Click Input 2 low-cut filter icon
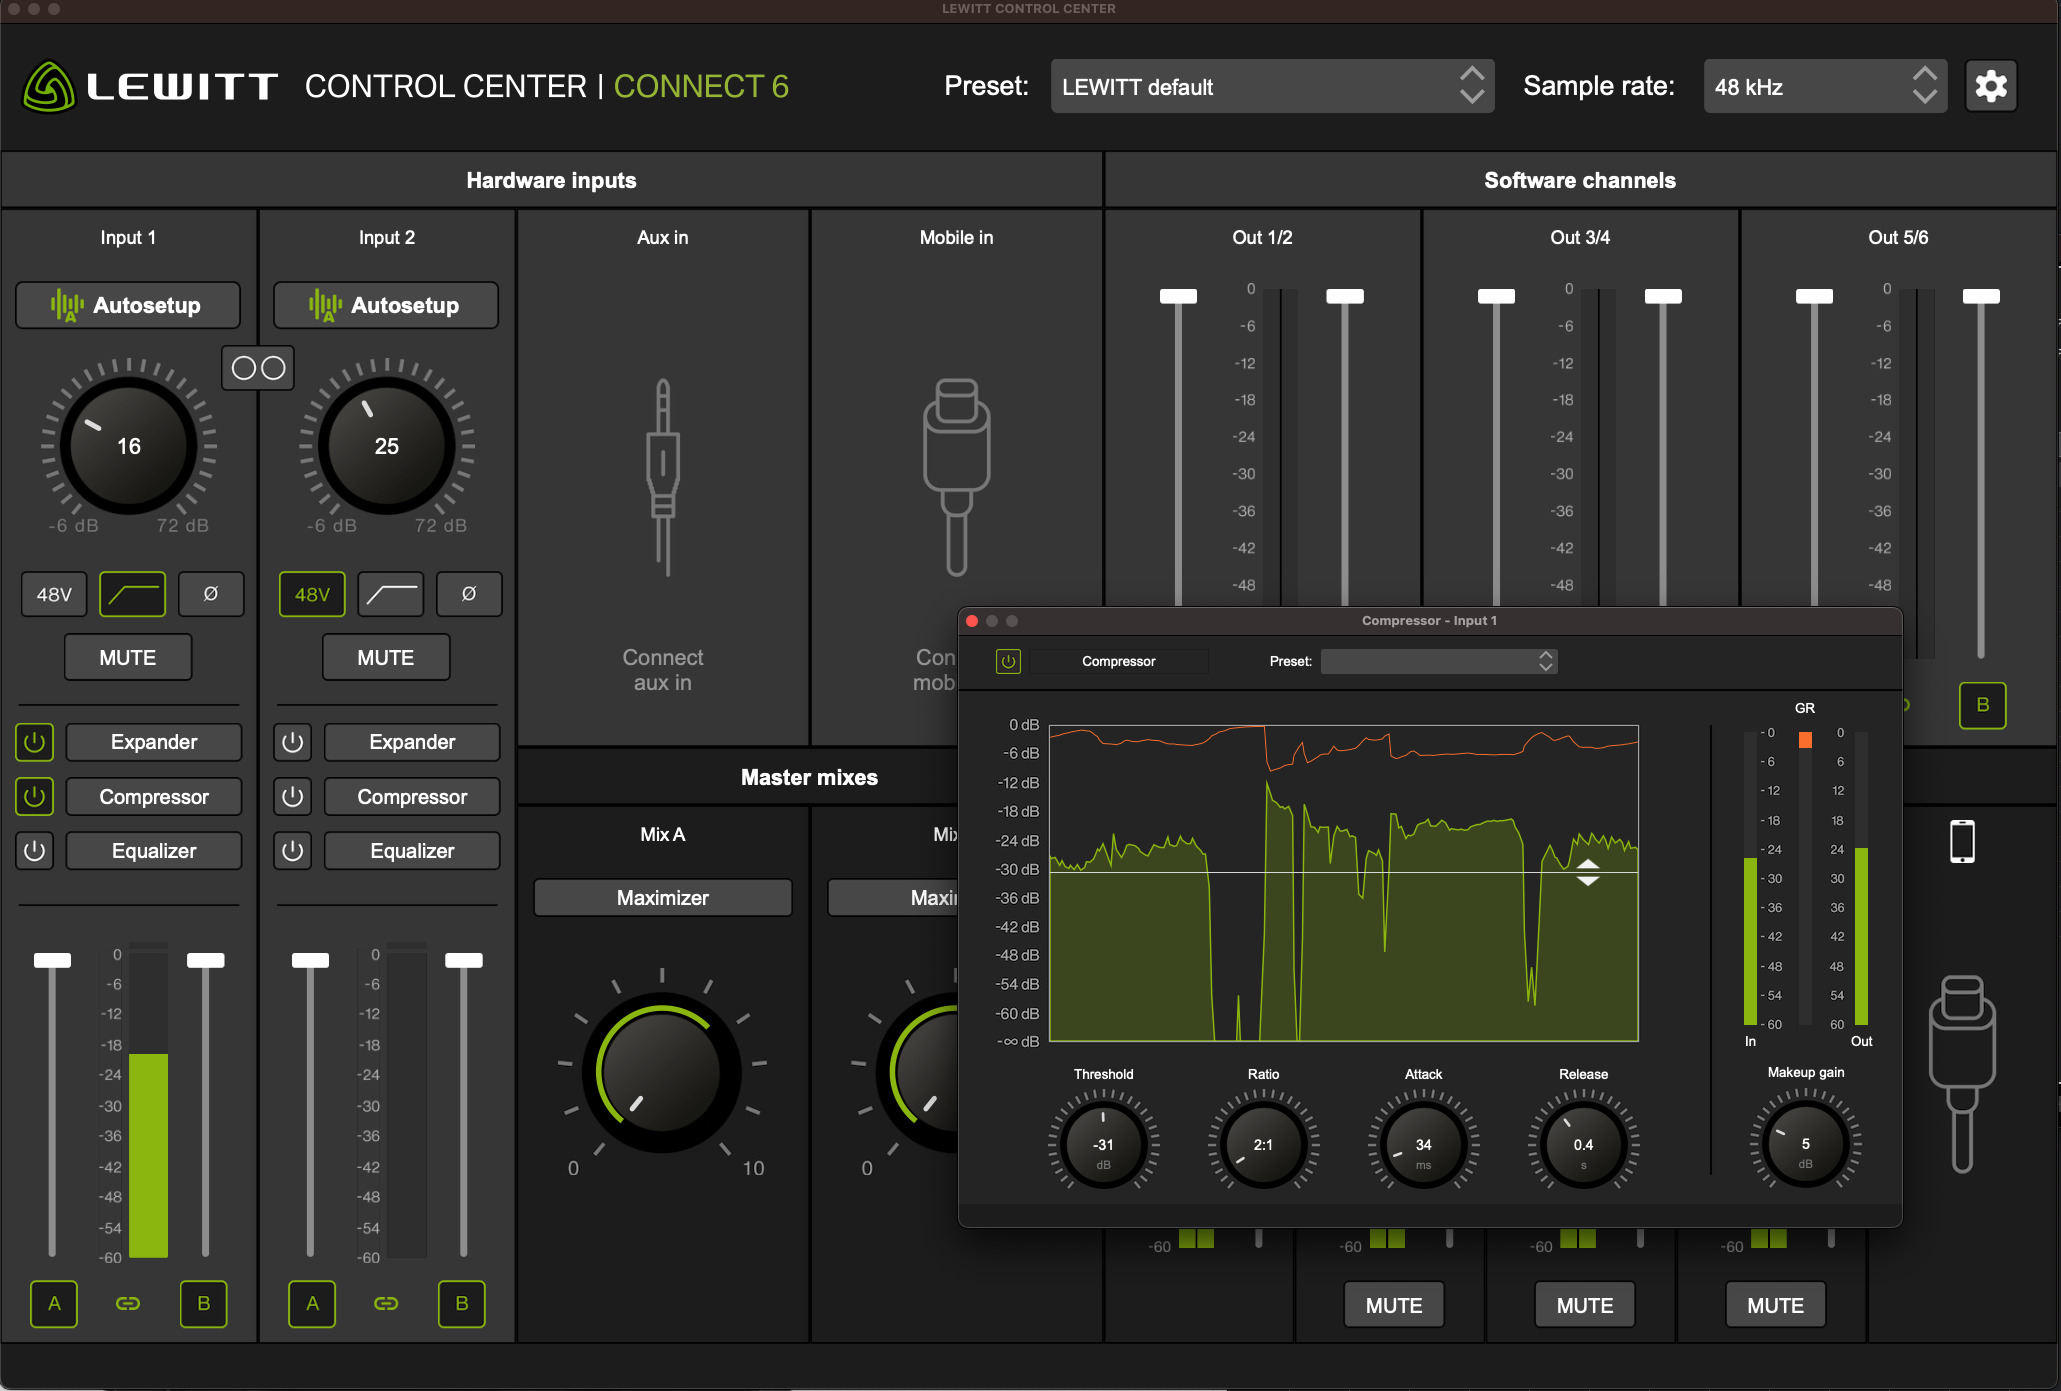The width and height of the screenshot is (2061, 1391). 391,594
